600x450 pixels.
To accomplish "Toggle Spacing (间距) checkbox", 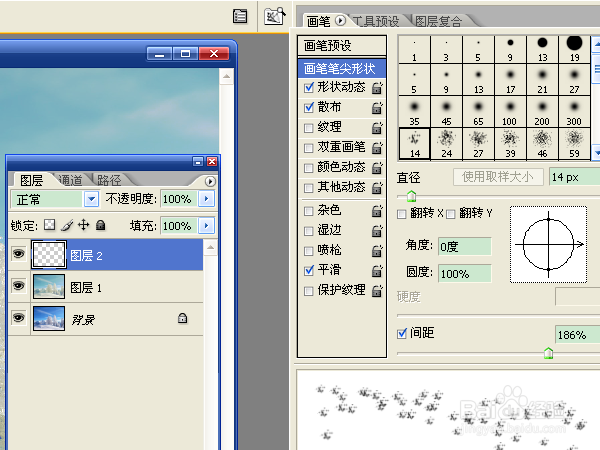I will (402, 333).
